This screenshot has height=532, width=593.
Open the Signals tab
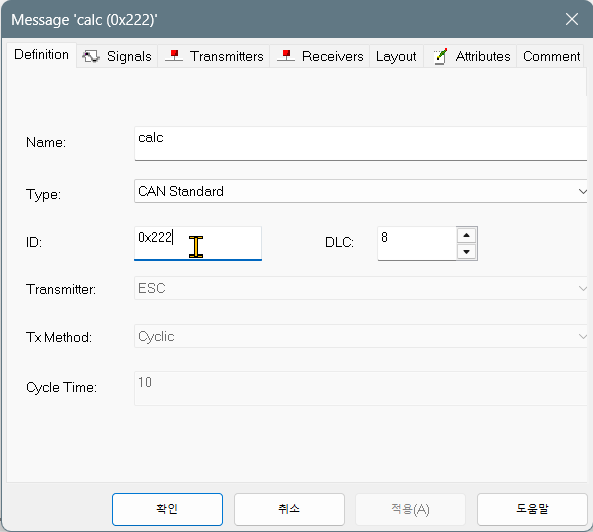tap(117, 56)
